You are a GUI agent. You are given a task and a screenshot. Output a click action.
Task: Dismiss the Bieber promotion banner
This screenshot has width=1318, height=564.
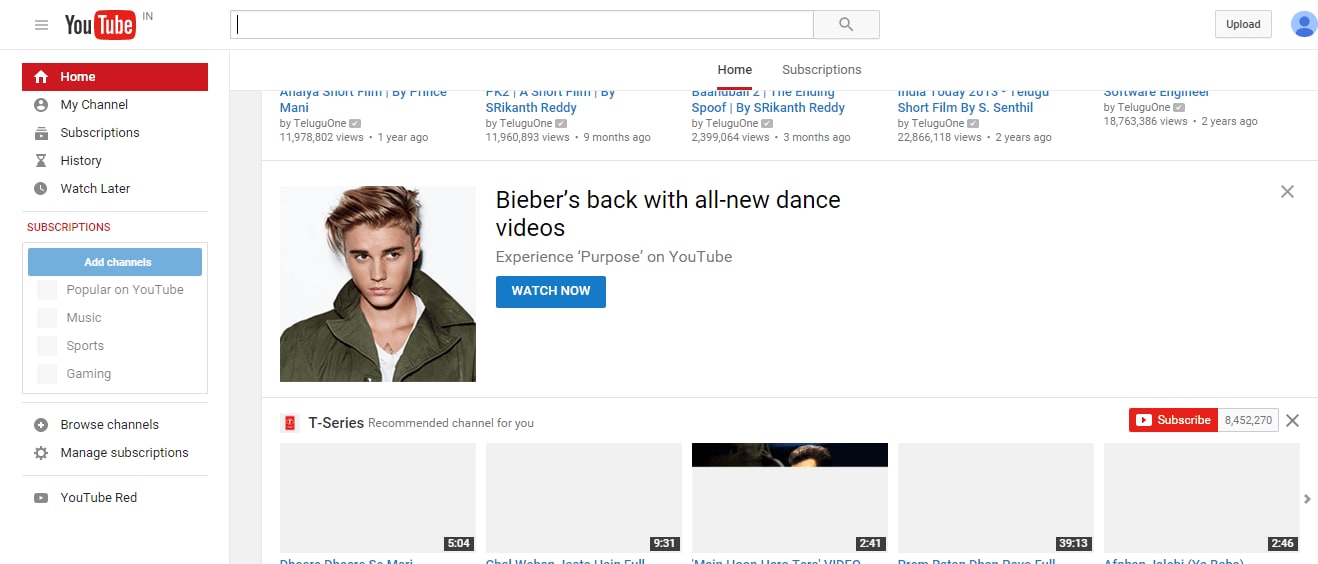click(x=1287, y=191)
